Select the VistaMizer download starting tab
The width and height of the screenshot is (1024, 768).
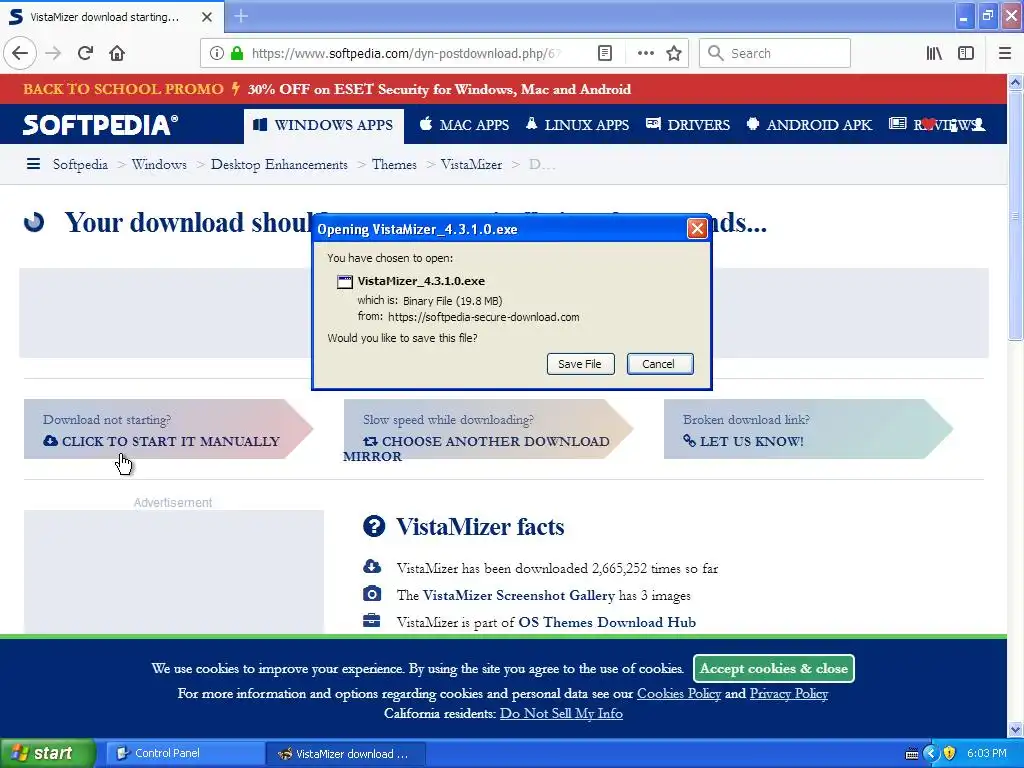[104, 17]
